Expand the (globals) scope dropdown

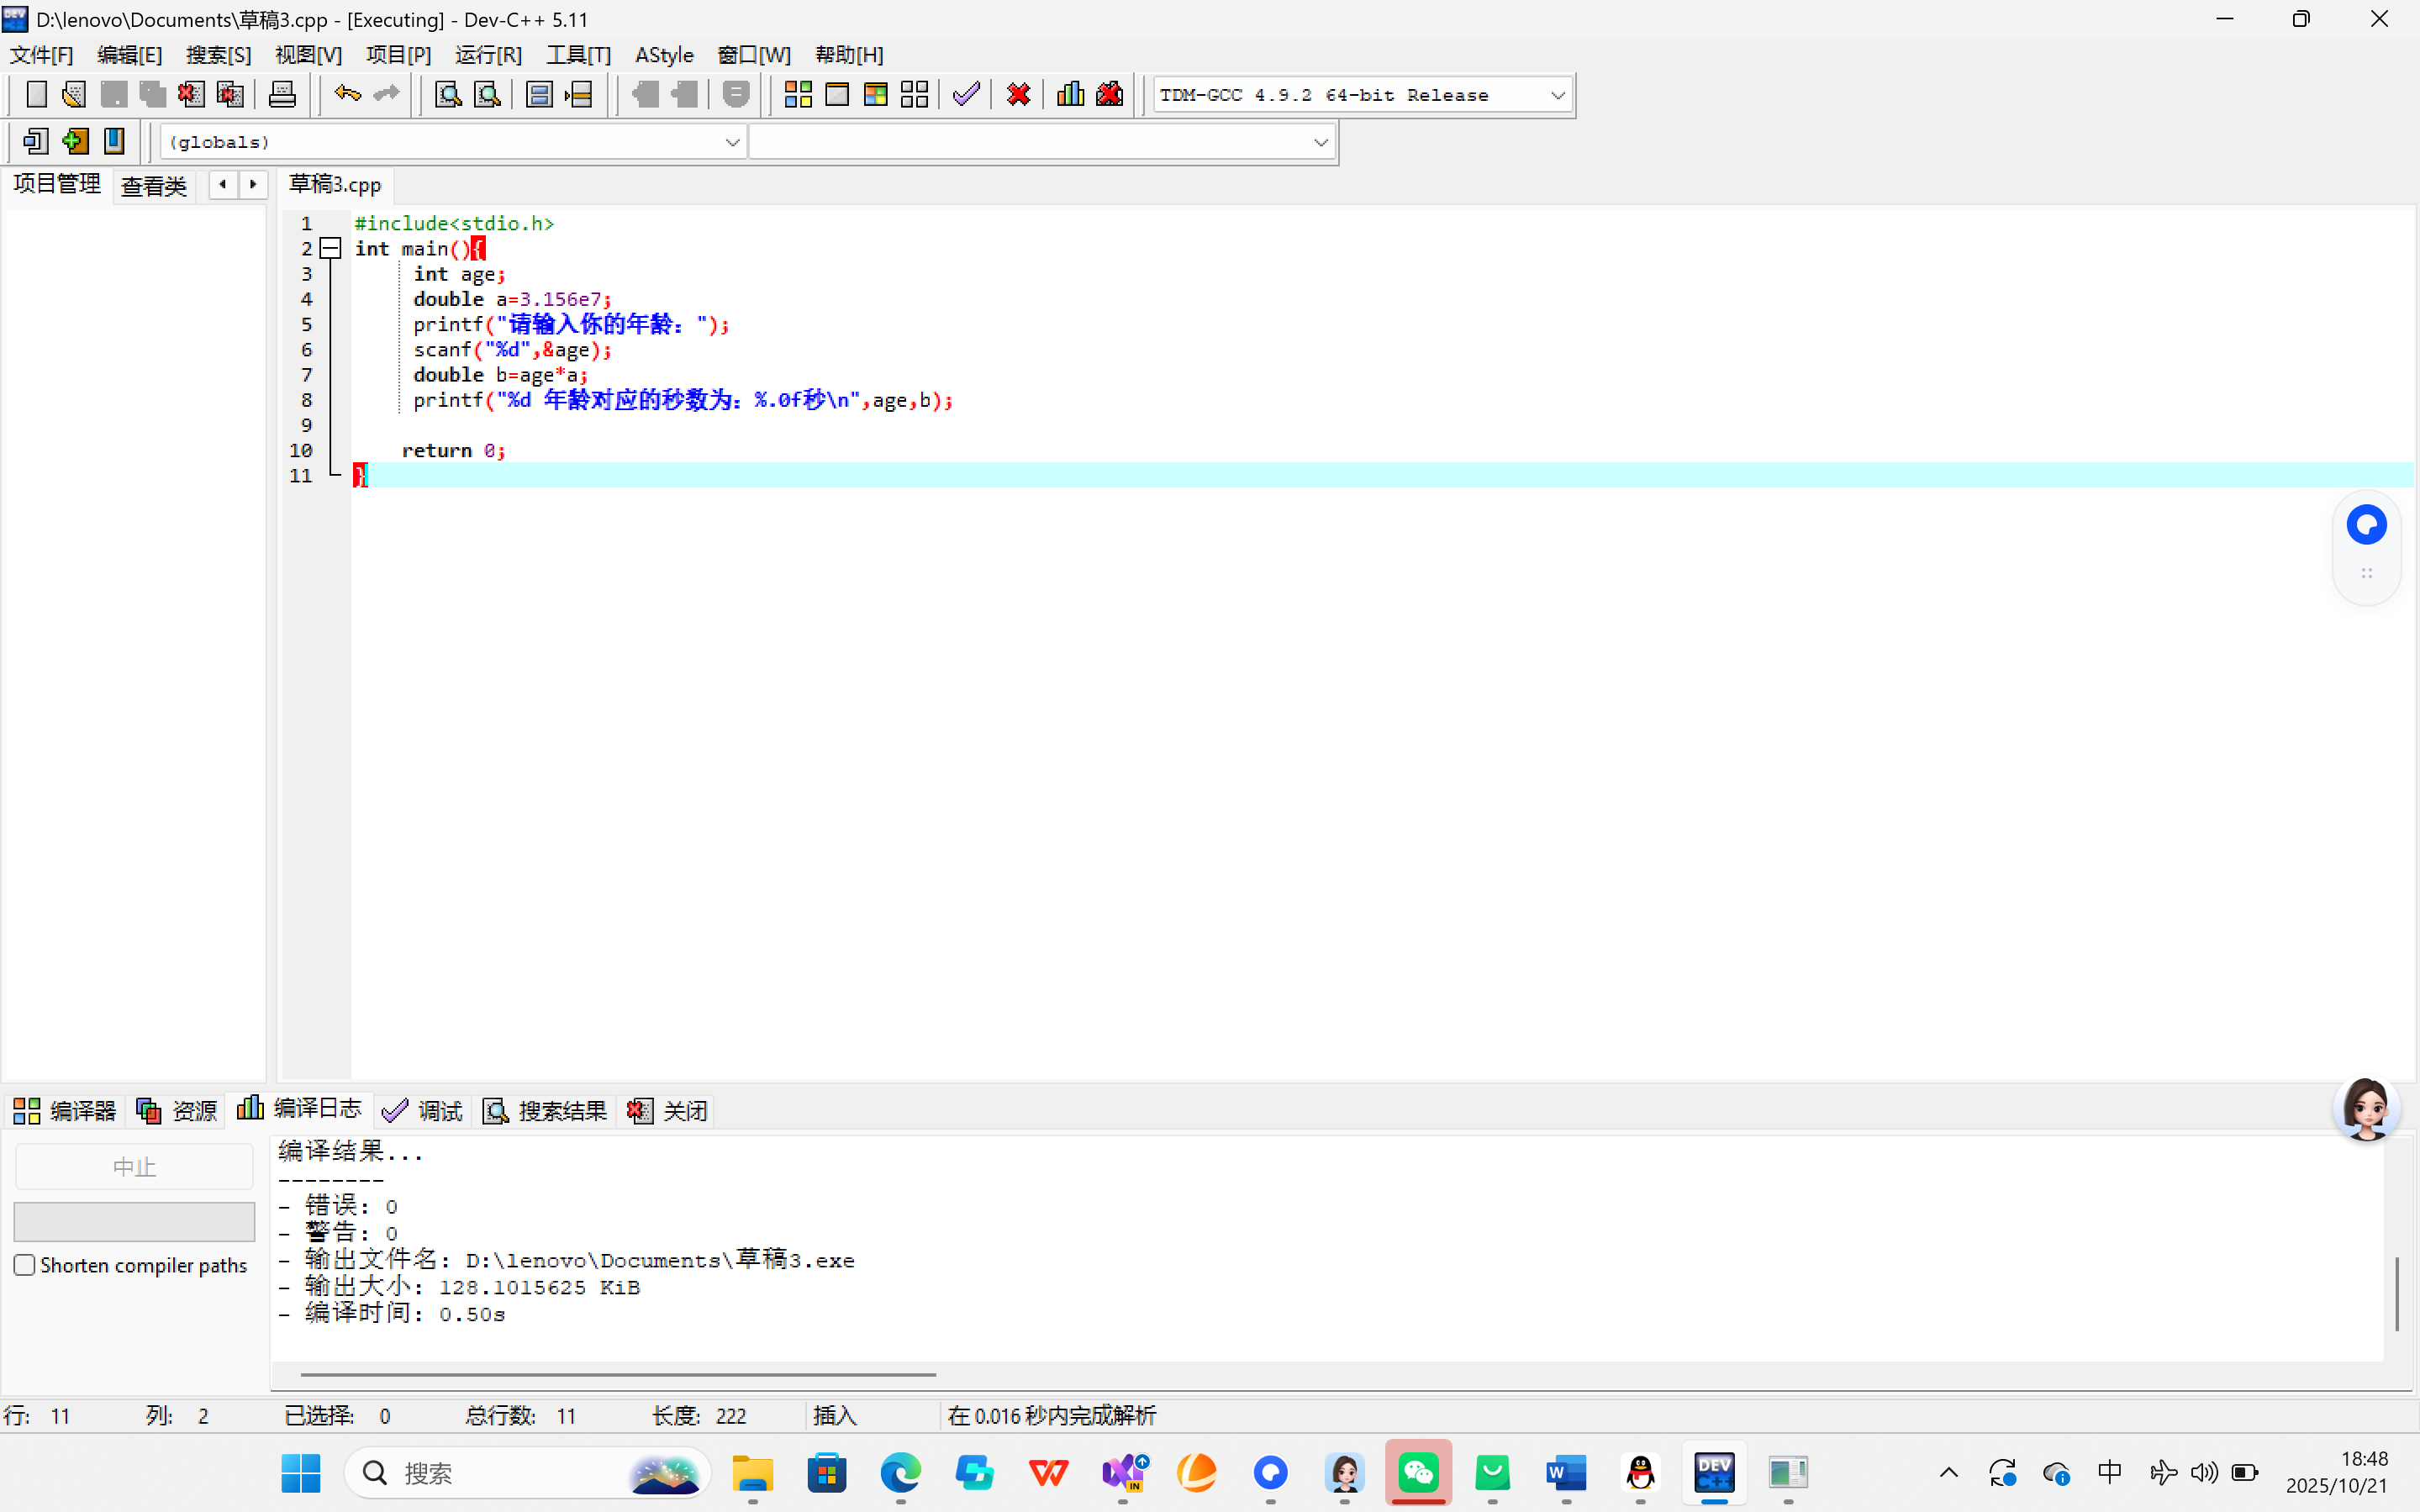732,142
